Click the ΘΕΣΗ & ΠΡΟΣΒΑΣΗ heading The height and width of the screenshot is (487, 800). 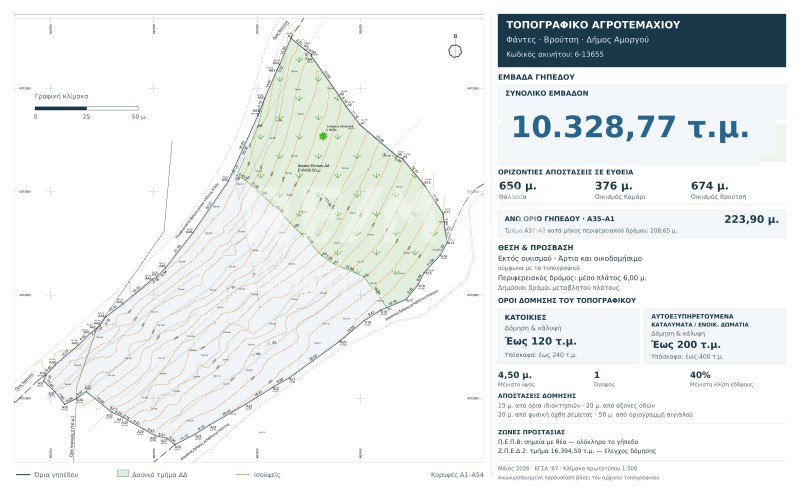coord(535,247)
